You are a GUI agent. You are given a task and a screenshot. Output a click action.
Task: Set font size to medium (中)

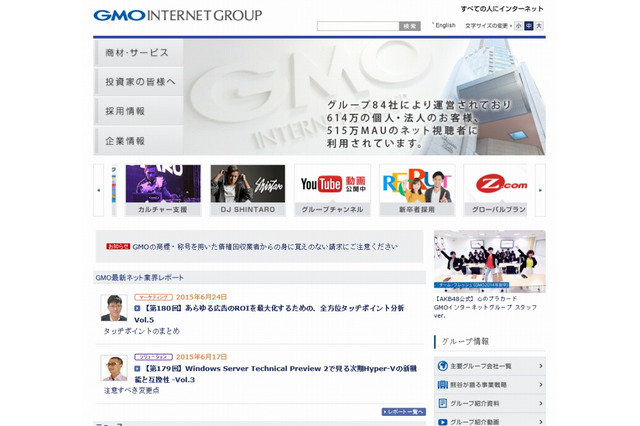click(x=529, y=26)
